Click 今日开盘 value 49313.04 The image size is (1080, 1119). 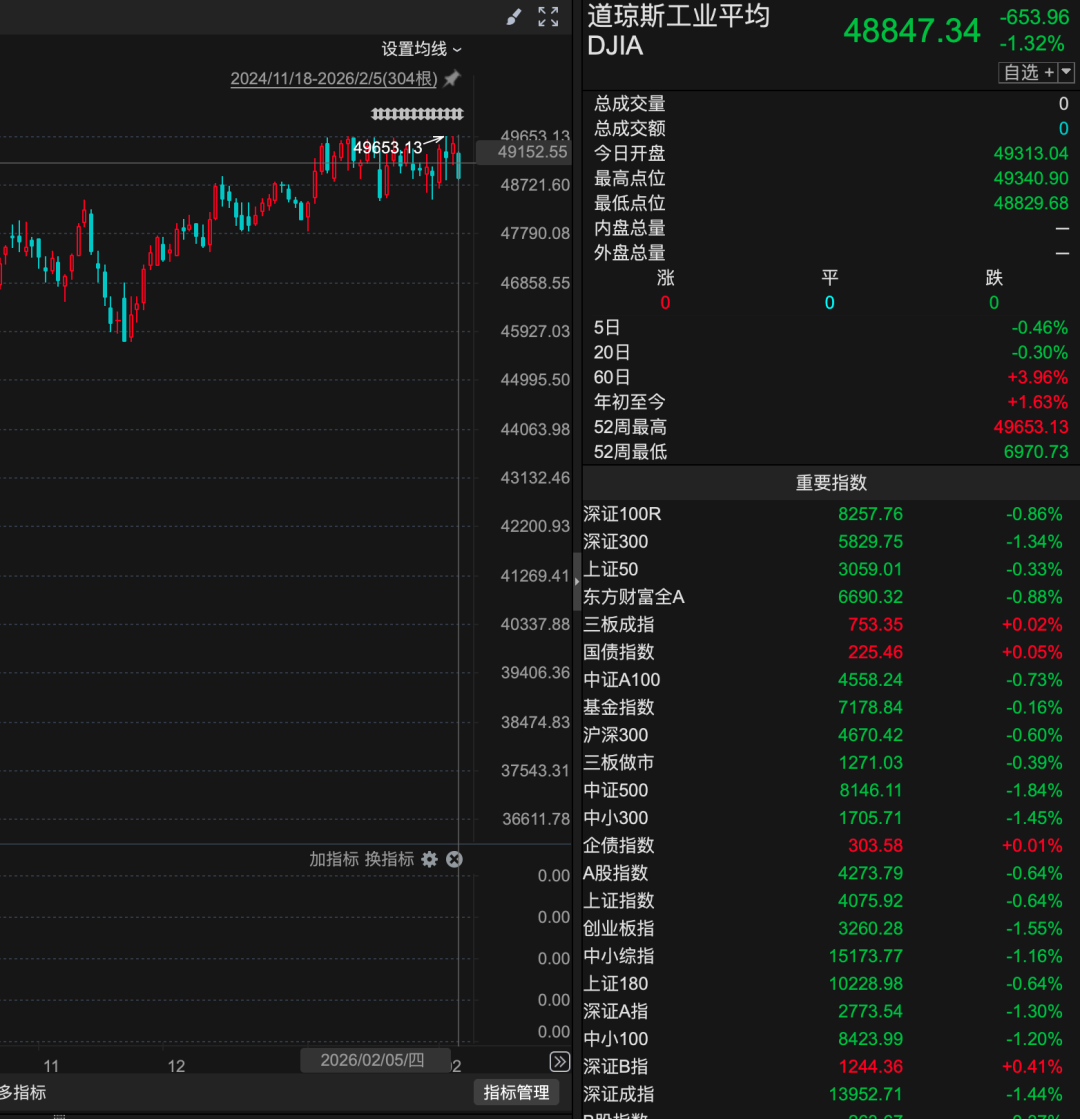[x=1031, y=153]
